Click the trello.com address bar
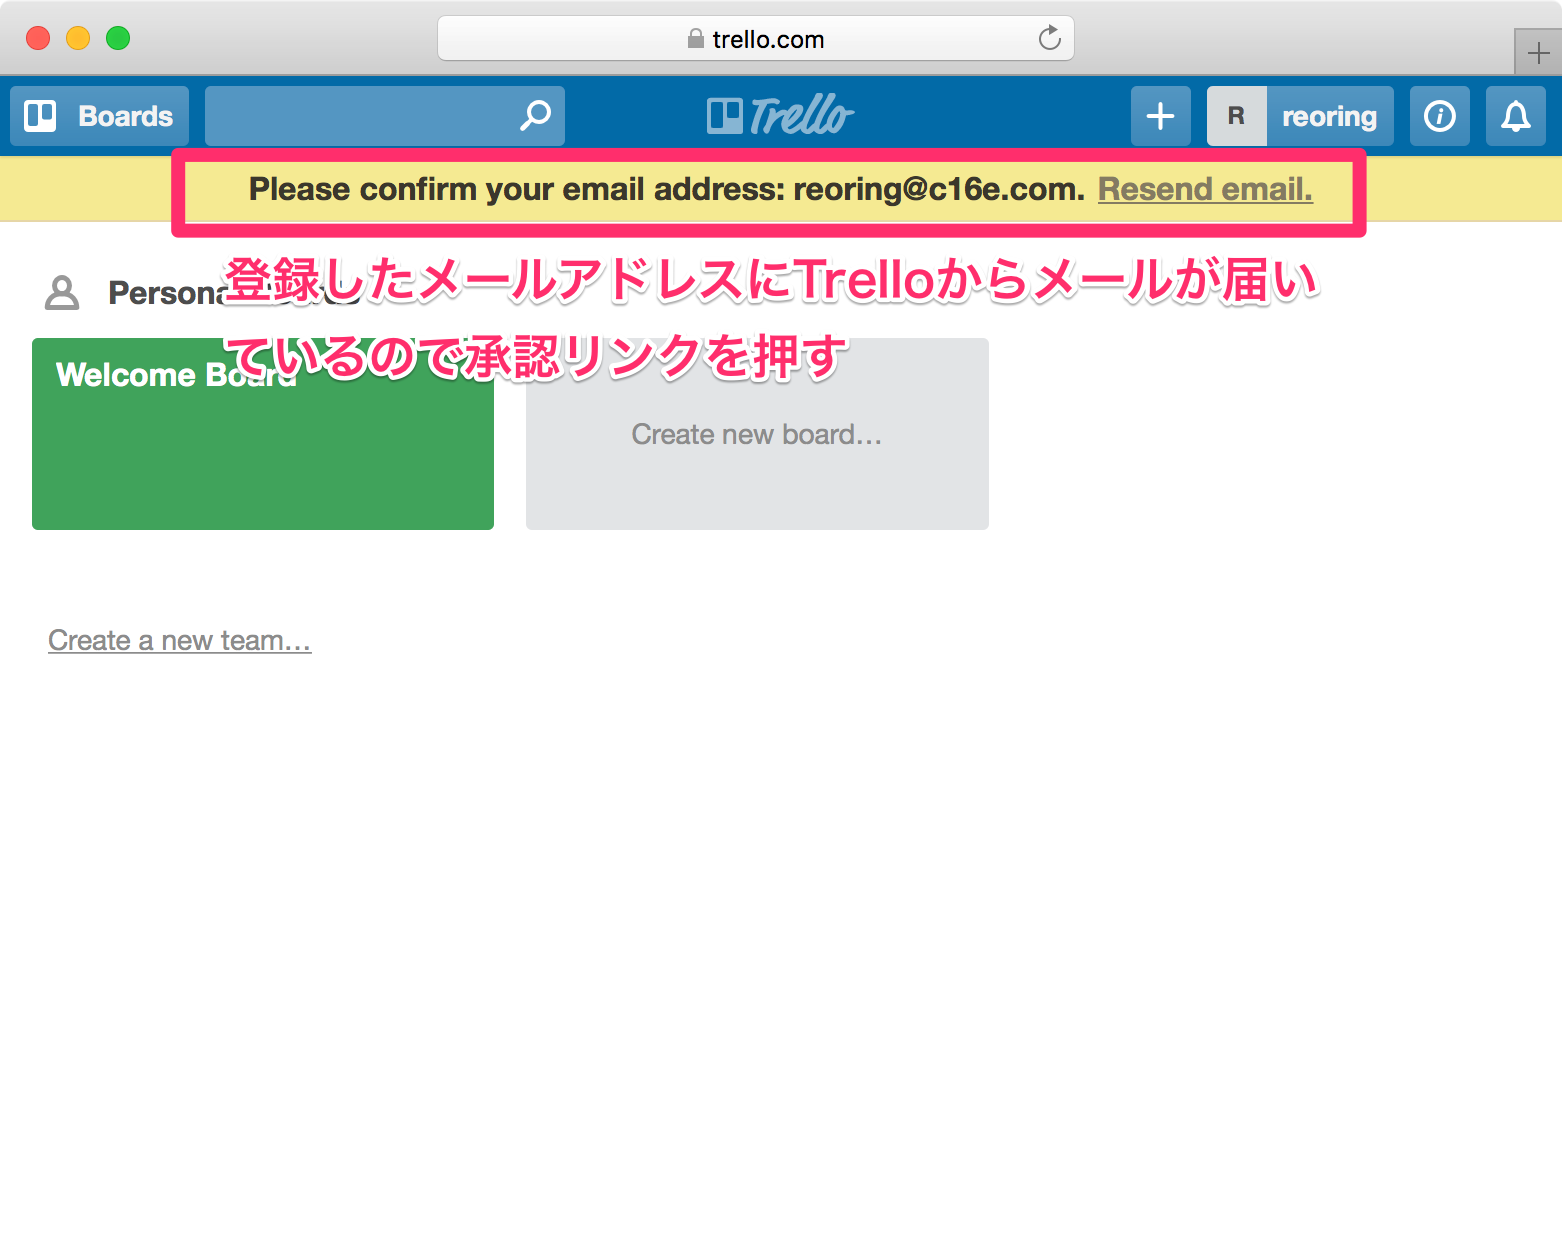This screenshot has height=1238, width=1562. point(756,39)
